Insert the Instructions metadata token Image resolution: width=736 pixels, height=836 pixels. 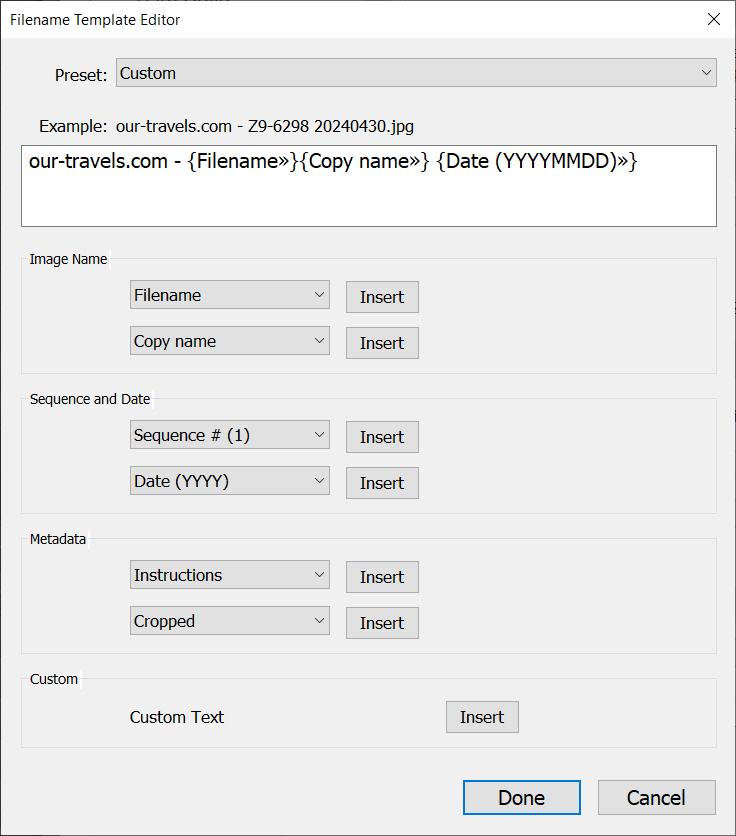coord(382,577)
